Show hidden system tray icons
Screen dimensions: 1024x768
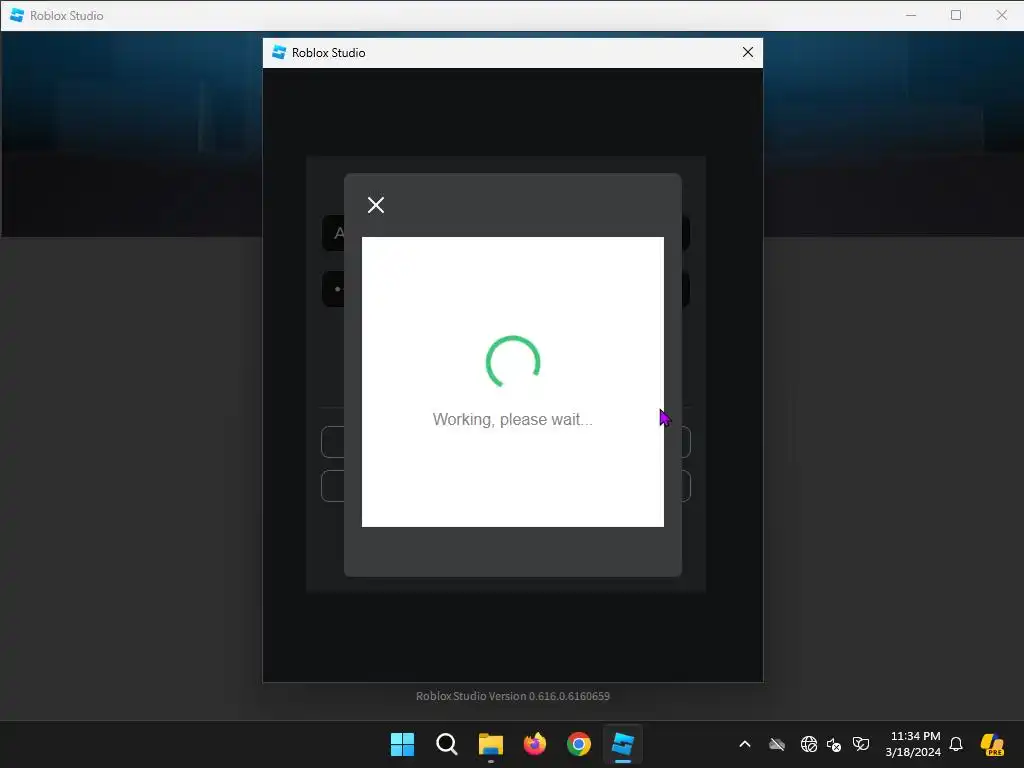click(x=744, y=744)
